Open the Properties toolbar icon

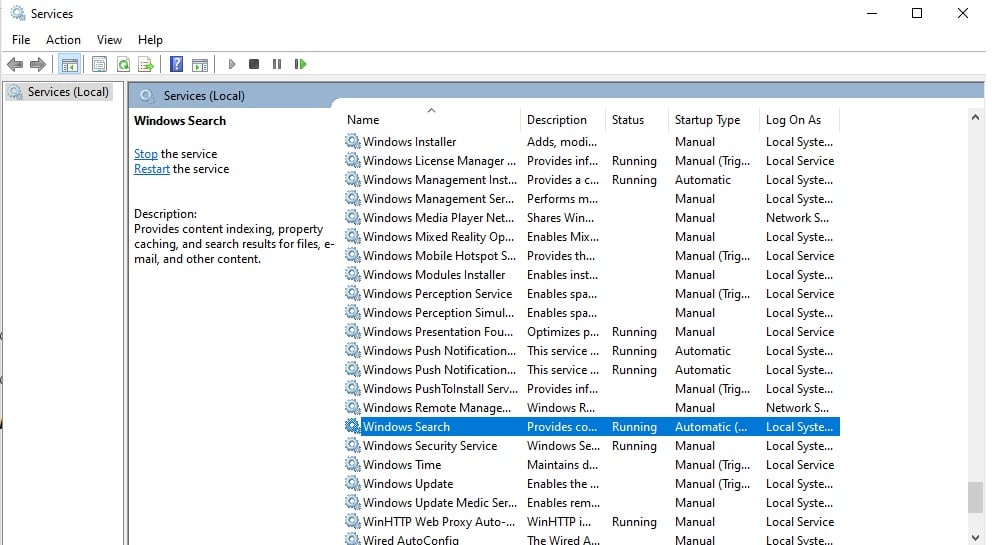pos(99,64)
